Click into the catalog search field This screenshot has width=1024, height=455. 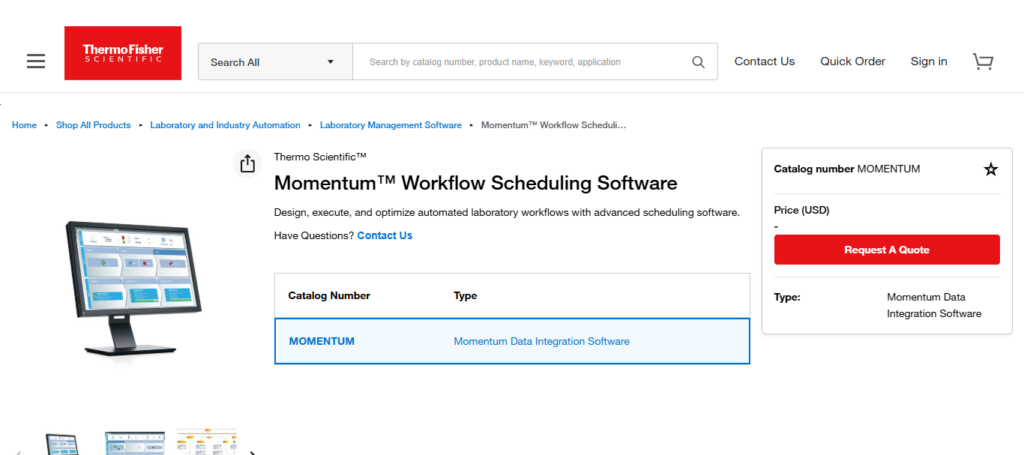click(x=522, y=62)
